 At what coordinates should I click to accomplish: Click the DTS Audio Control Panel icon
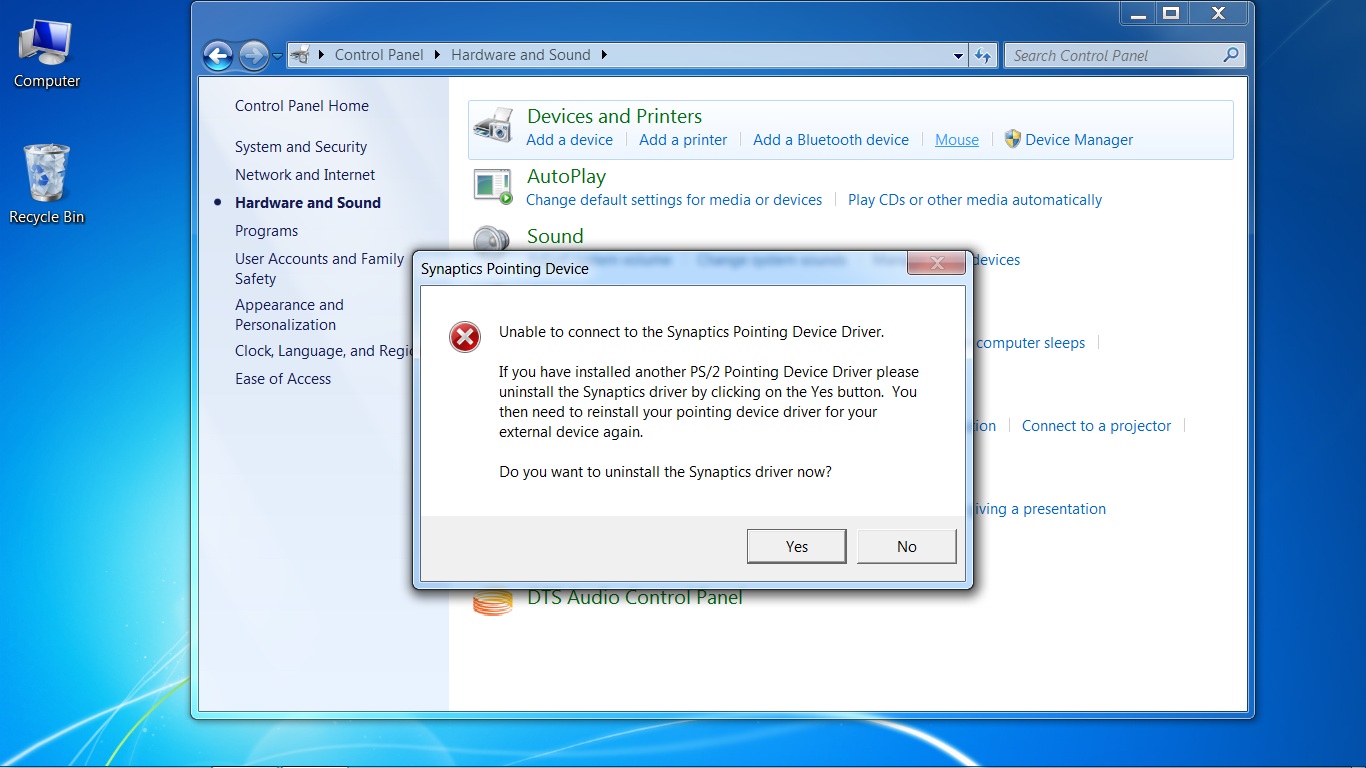click(x=493, y=602)
